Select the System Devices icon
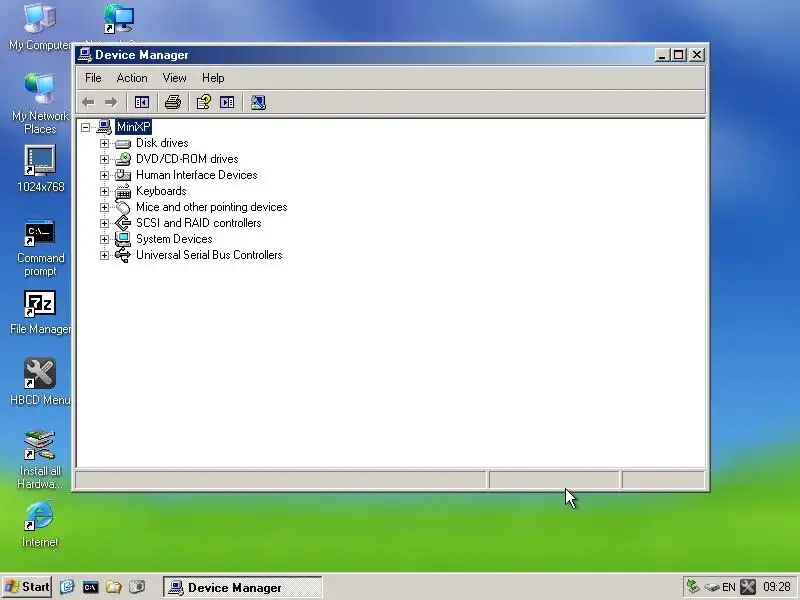Image resolution: width=800 pixels, height=600 pixels. point(123,239)
